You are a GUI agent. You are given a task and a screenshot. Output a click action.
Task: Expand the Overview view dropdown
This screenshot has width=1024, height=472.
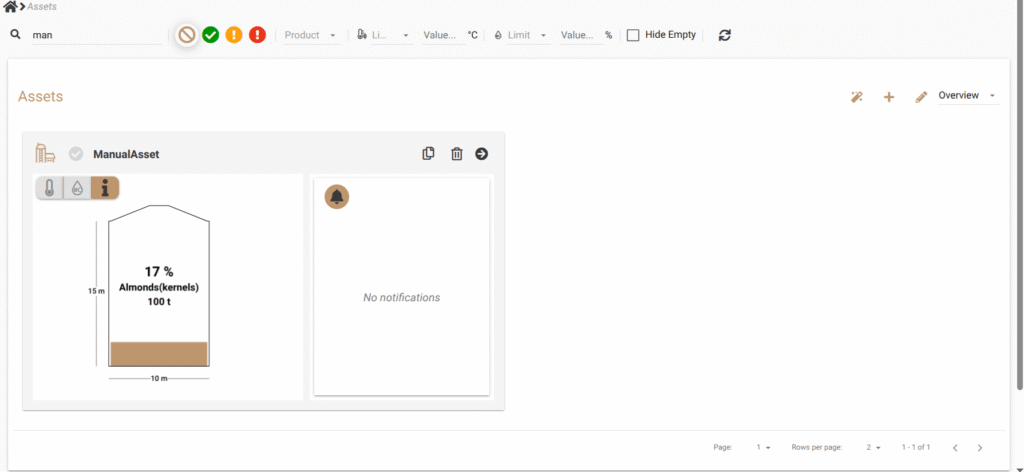pyautogui.click(x=967, y=96)
